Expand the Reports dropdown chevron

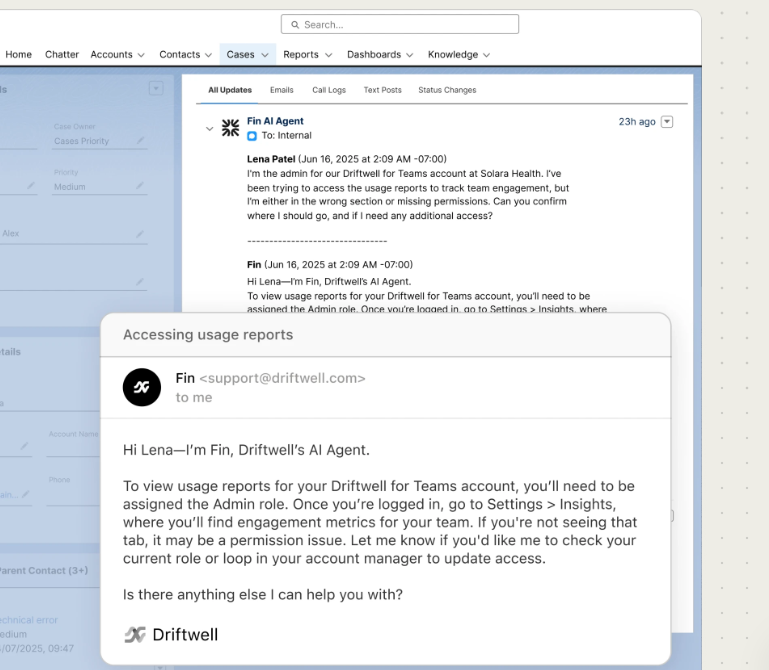(329, 55)
